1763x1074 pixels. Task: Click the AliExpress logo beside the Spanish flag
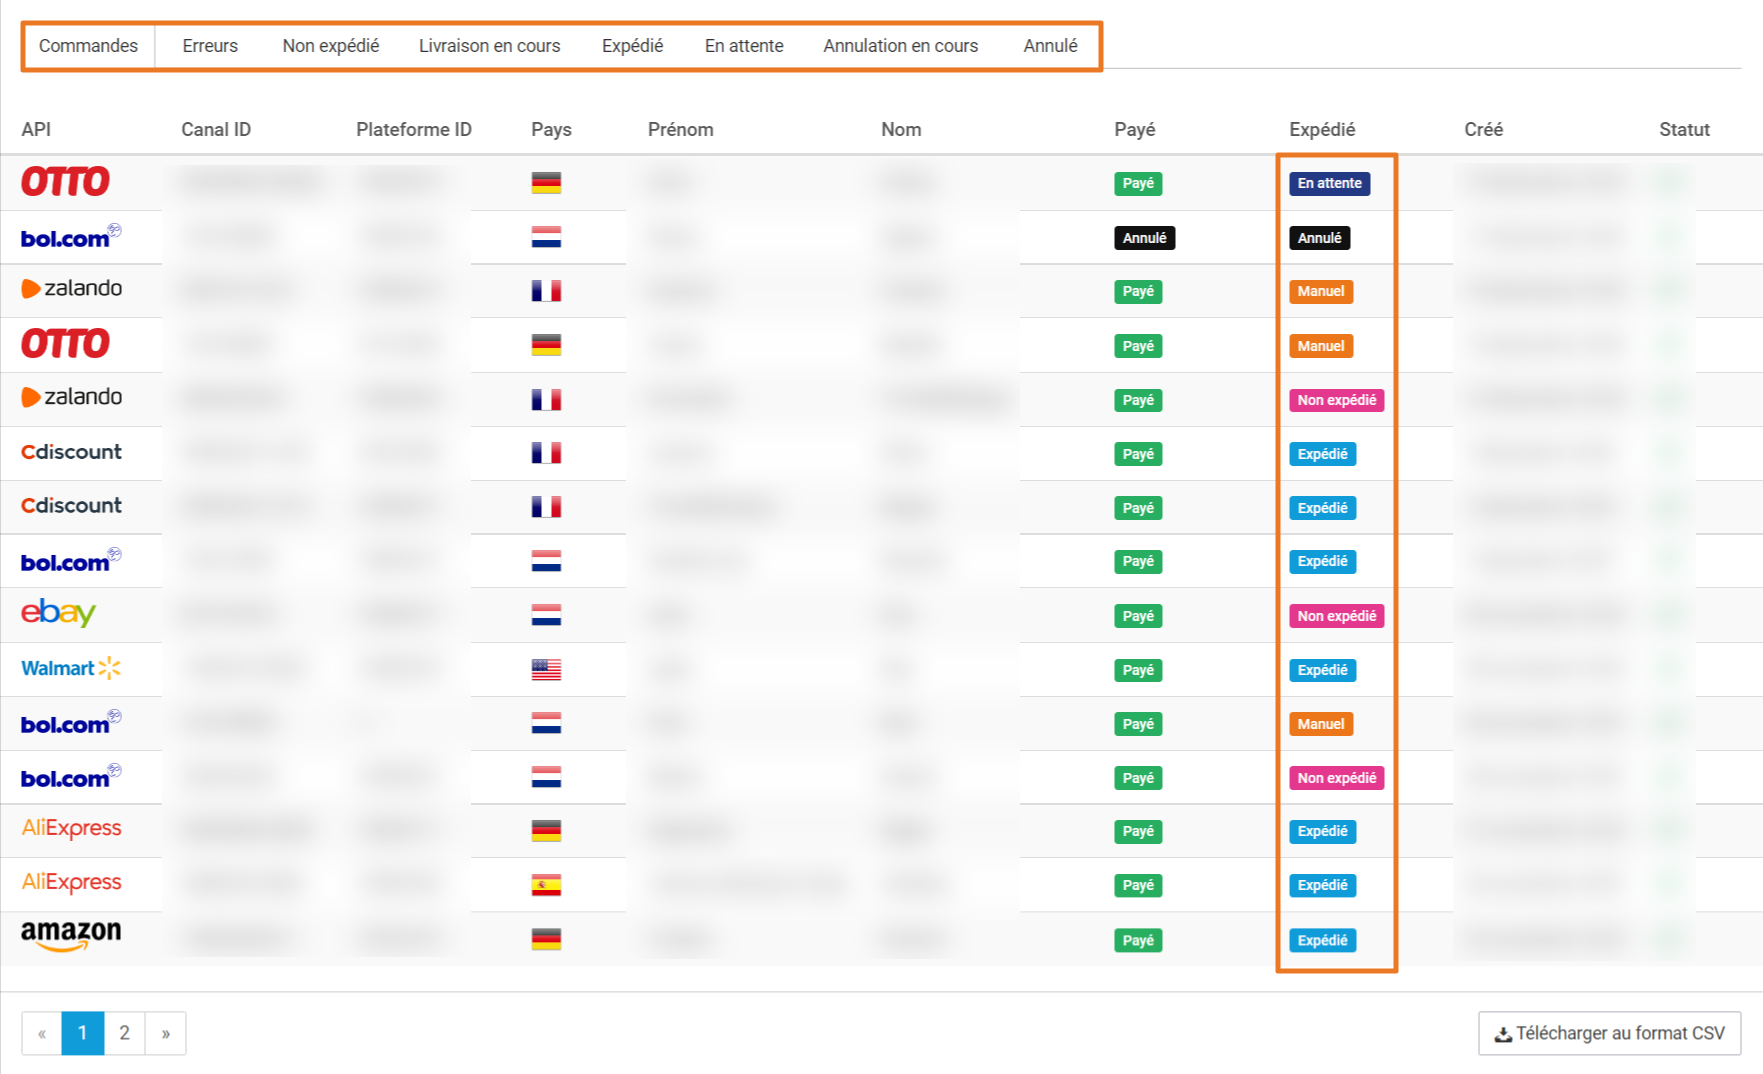coord(71,882)
